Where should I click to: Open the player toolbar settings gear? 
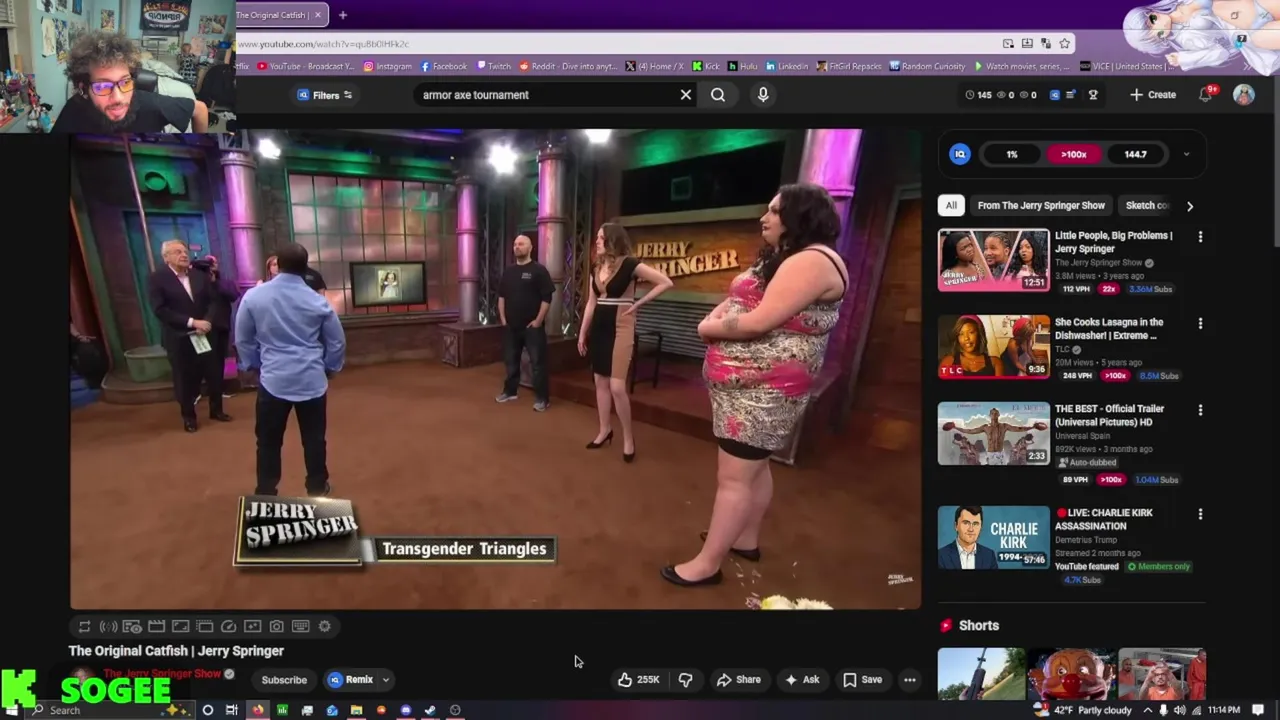(x=324, y=626)
